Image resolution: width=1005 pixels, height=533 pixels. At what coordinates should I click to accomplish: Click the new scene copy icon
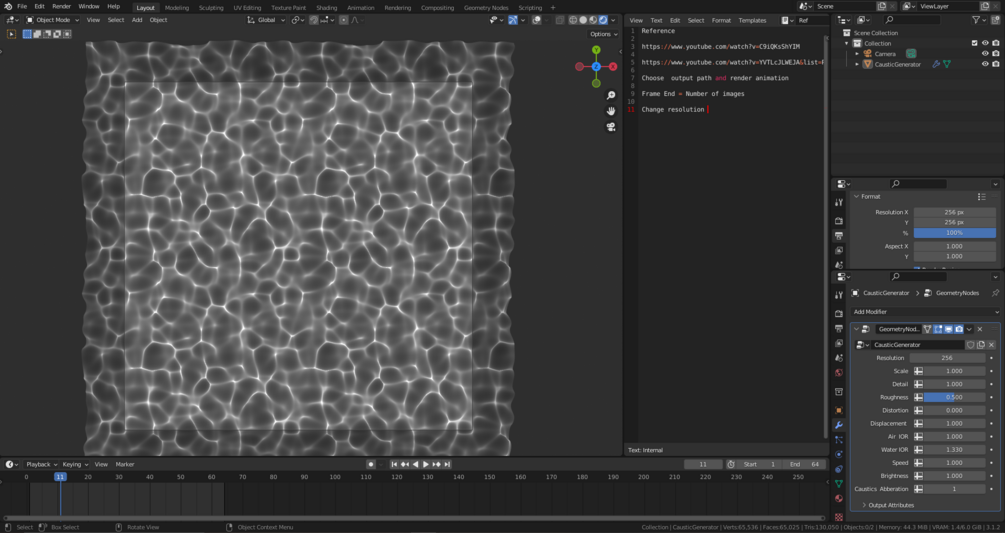click(x=881, y=6)
